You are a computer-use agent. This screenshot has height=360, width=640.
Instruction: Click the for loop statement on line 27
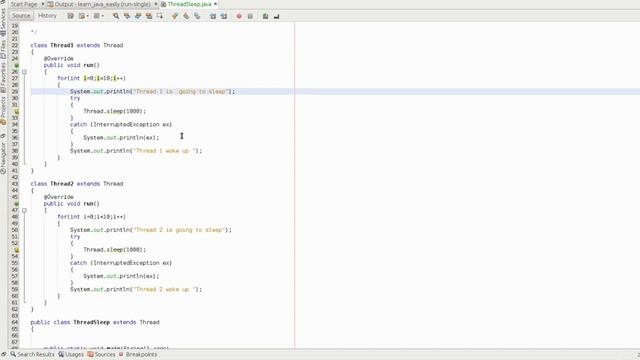[91, 78]
